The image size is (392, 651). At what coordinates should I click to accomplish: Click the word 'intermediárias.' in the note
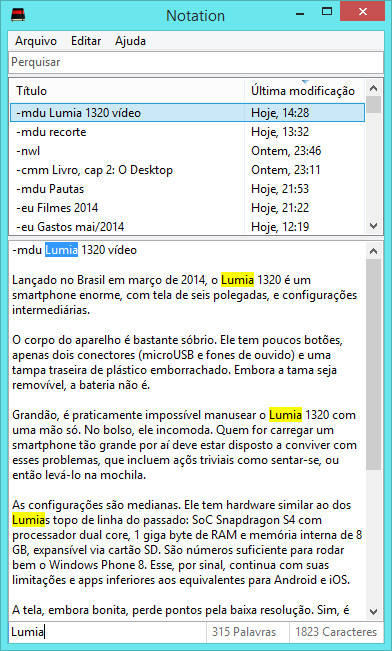pyautogui.click(x=51, y=310)
